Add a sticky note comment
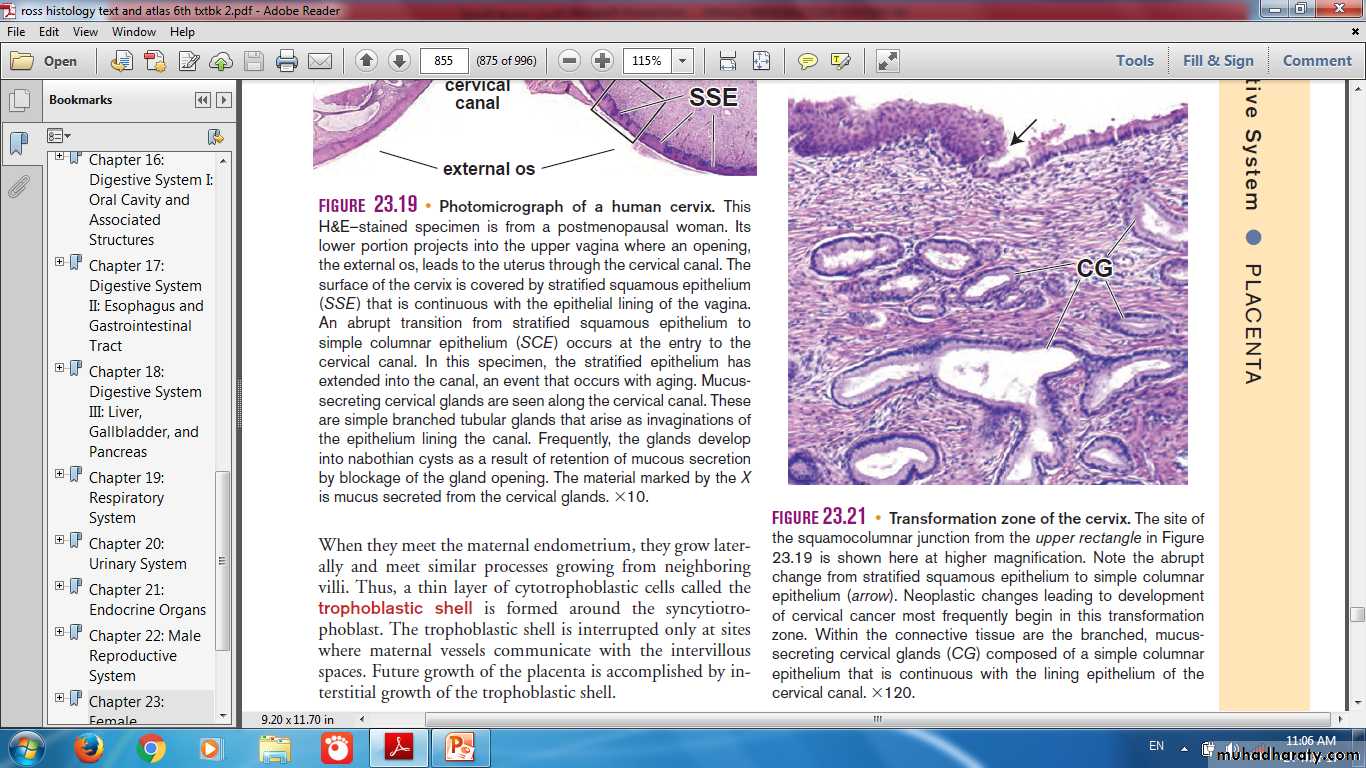This screenshot has width=1366, height=768. pyautogui.click(x=807, y=61)
